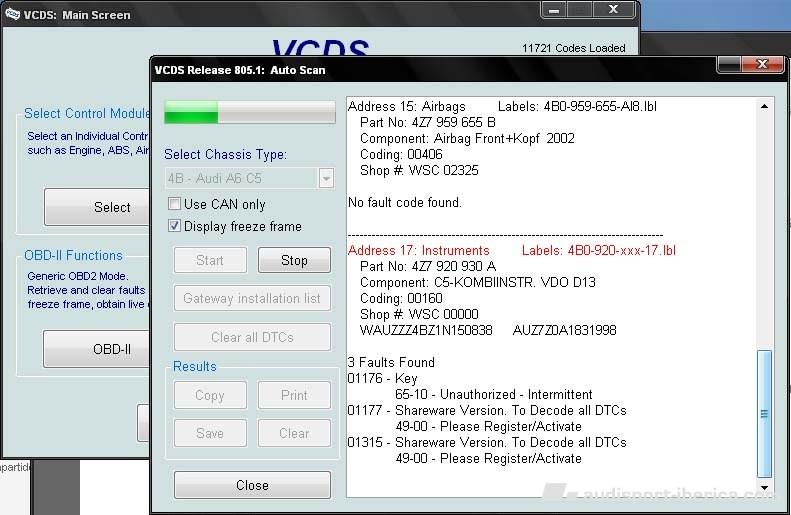Viewport: 791px width, 515px height.
Task: Print the scan results
Action: point(294,395)
